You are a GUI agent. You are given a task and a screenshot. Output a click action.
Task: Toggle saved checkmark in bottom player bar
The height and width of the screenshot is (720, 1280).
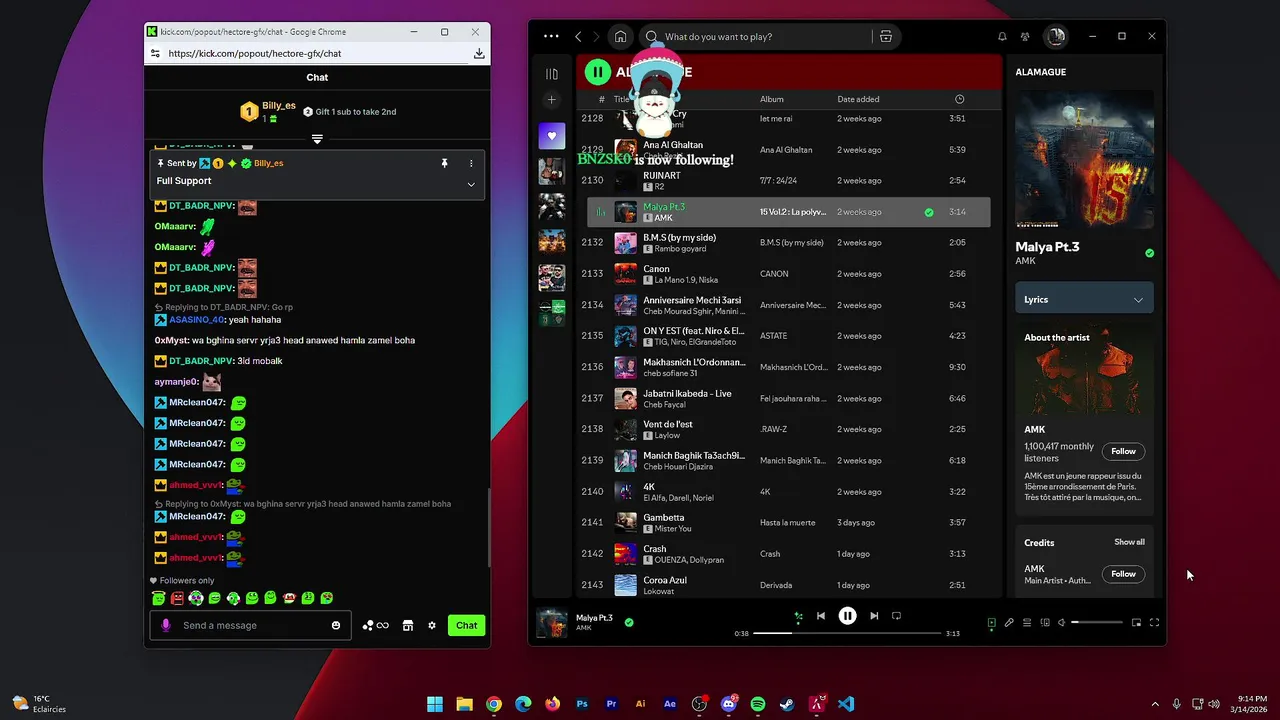point(629,622)
